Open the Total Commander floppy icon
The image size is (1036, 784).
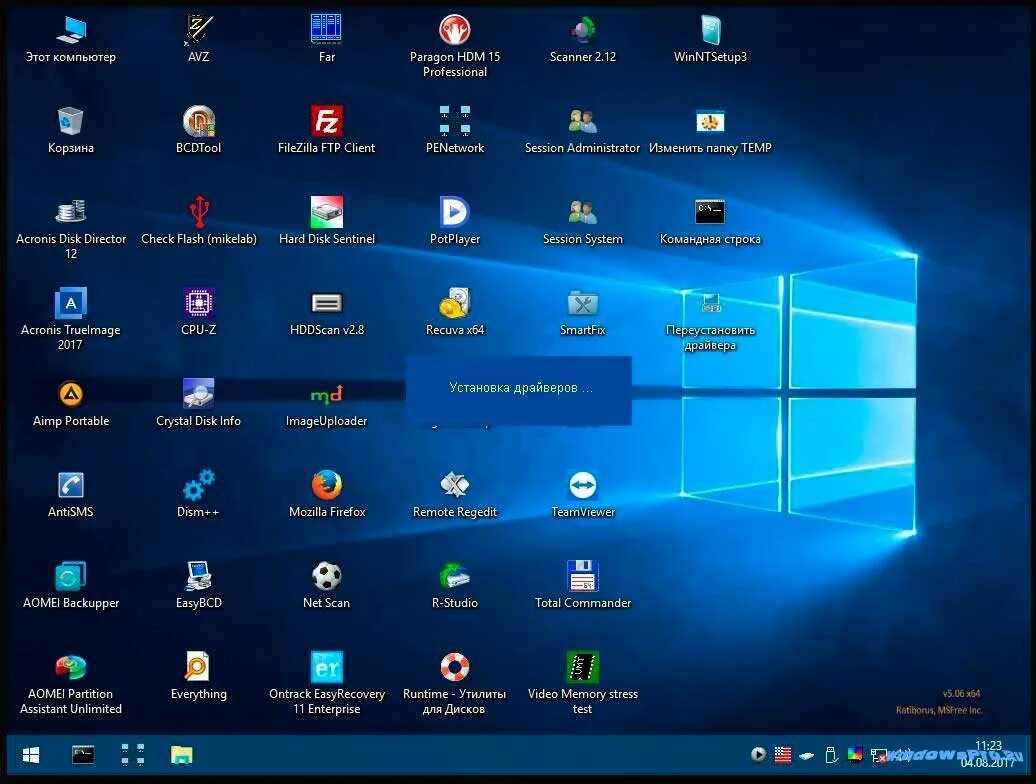(583, 585)
